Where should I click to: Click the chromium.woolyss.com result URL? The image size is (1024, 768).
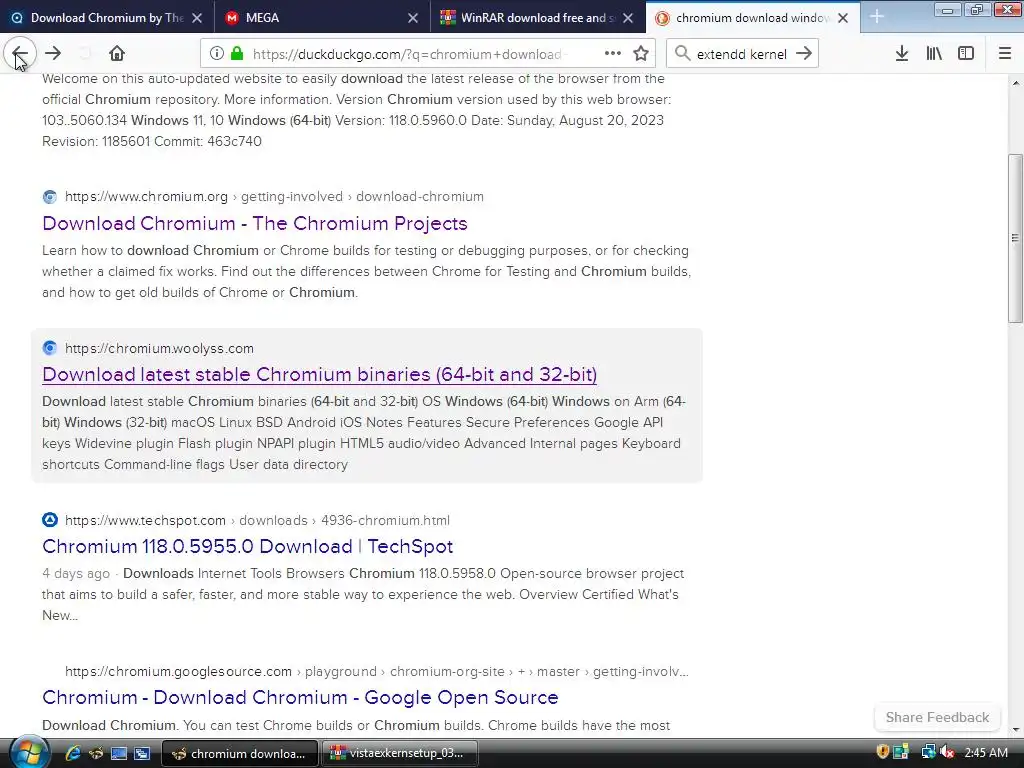tap(159, 348)
